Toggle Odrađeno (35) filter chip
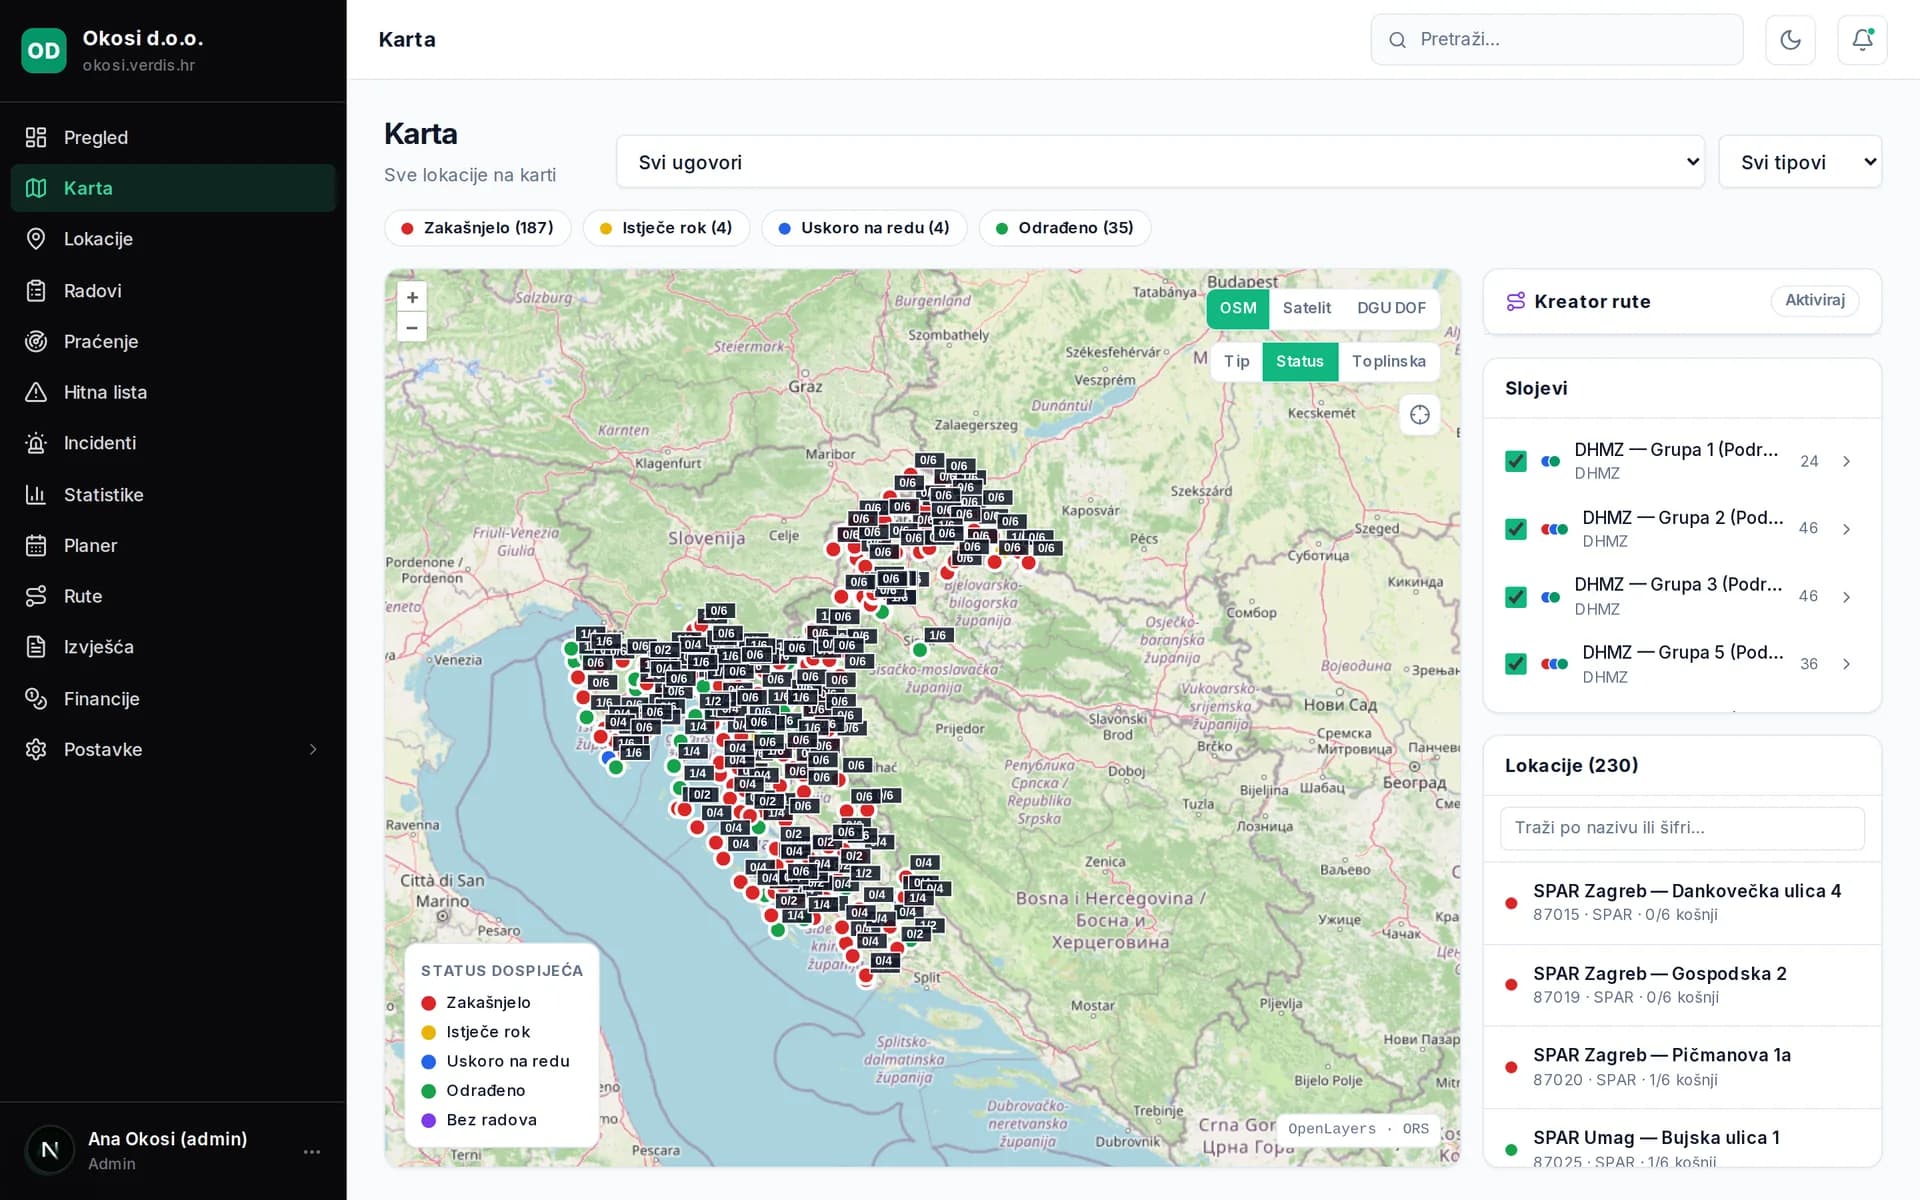 1065,228
